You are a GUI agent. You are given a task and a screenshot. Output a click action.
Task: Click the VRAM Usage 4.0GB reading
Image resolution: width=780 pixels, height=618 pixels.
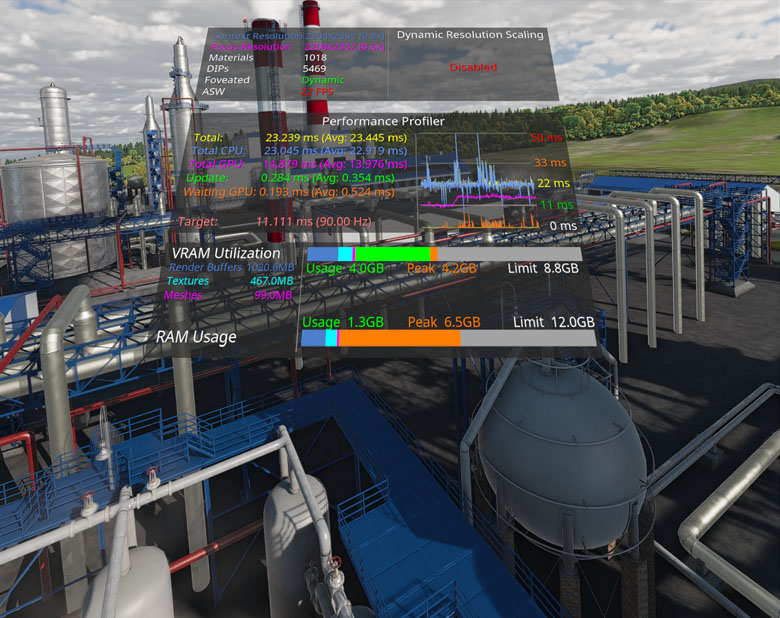coord(345,269)
